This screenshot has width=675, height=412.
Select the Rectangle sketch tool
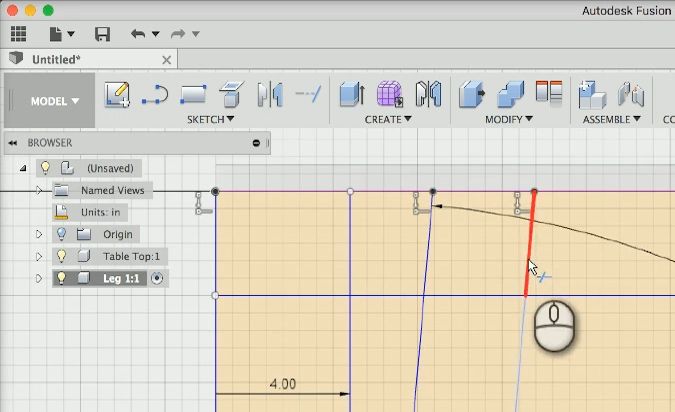(192, 95)
